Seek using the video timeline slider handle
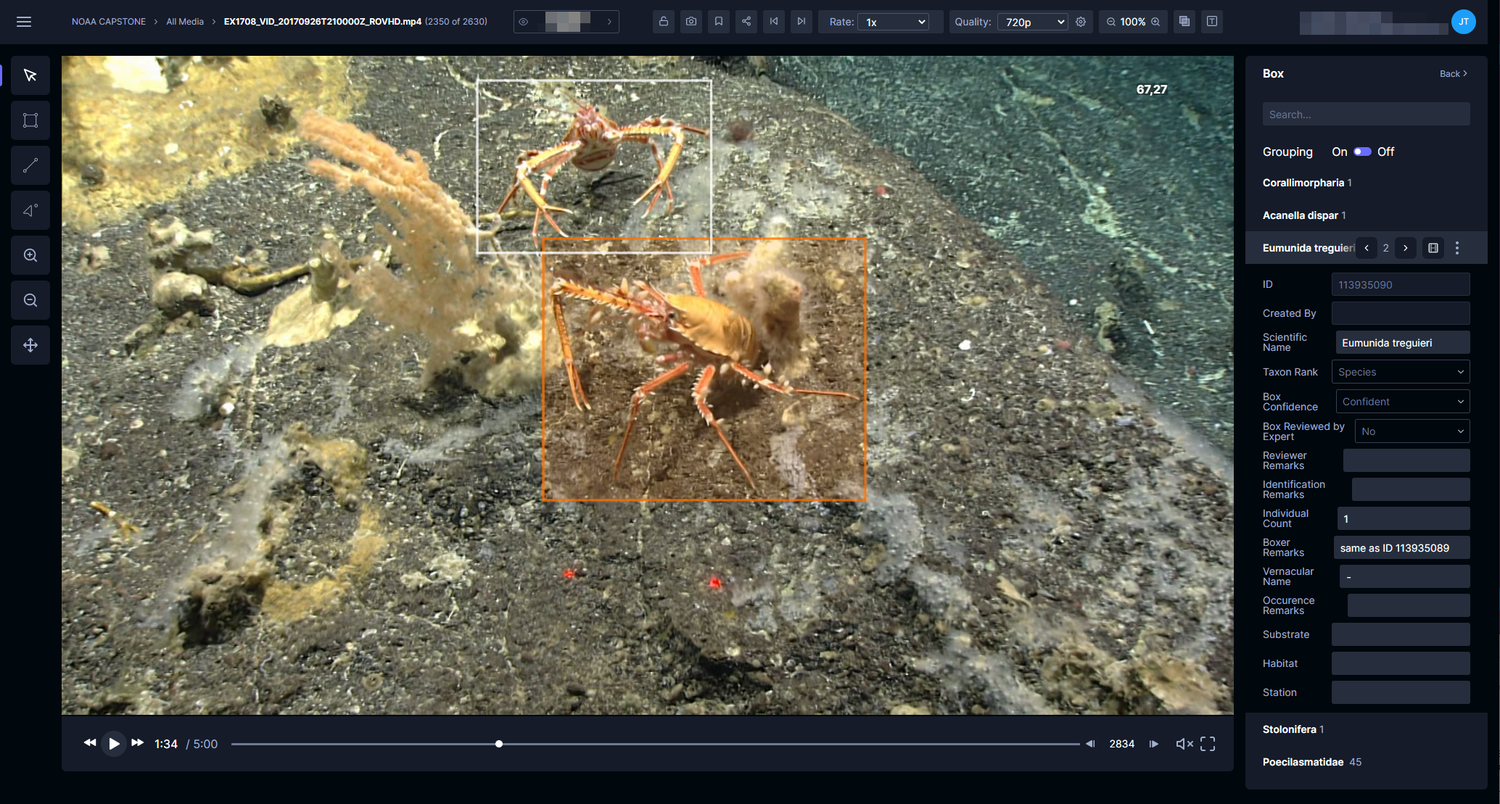The image size is (1500, 804). 499,744
